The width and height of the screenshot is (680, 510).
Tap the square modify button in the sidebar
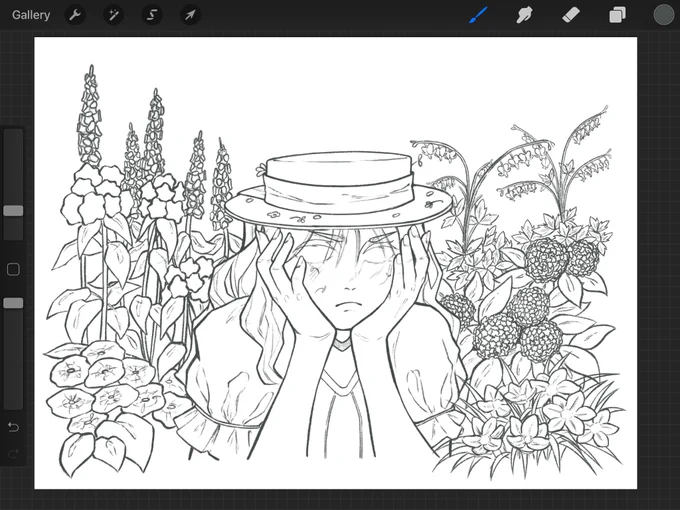pos(13,269)
